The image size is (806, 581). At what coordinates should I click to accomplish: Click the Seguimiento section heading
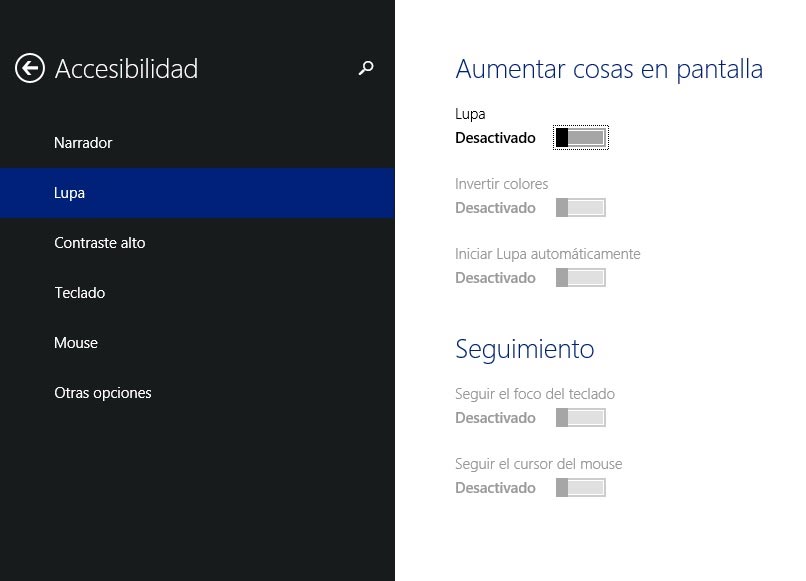tap(525, 349)
